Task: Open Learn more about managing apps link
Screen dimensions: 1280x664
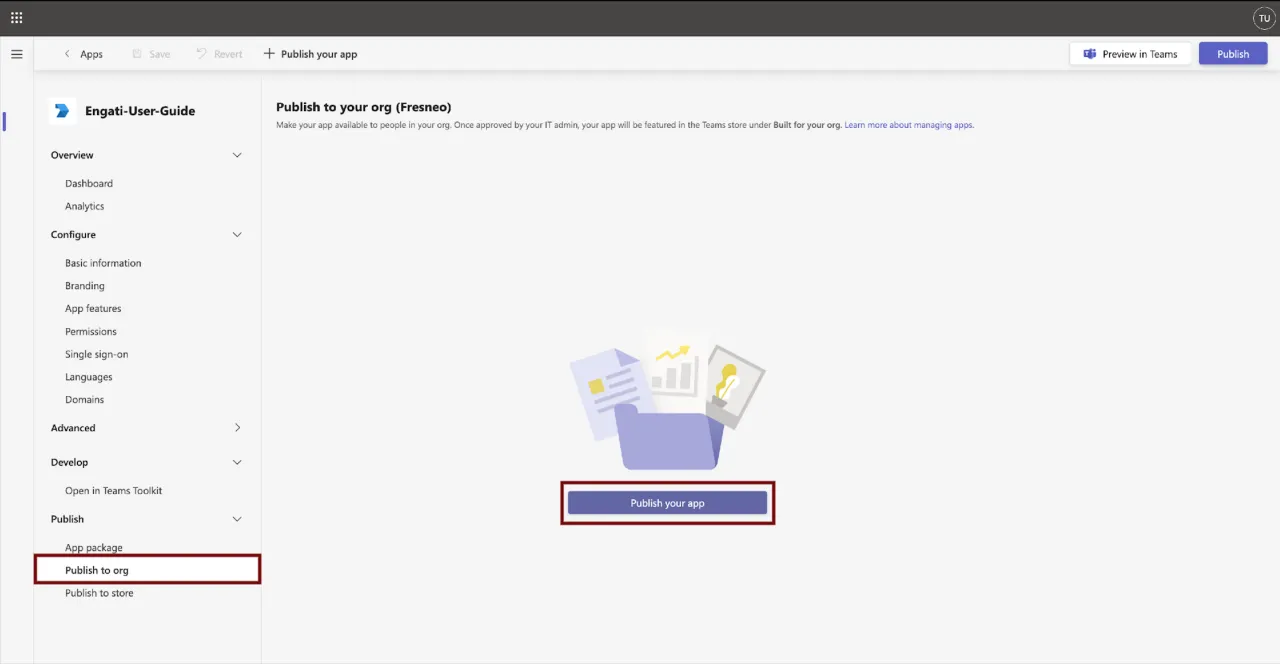Action: click(x=909, y=125)
